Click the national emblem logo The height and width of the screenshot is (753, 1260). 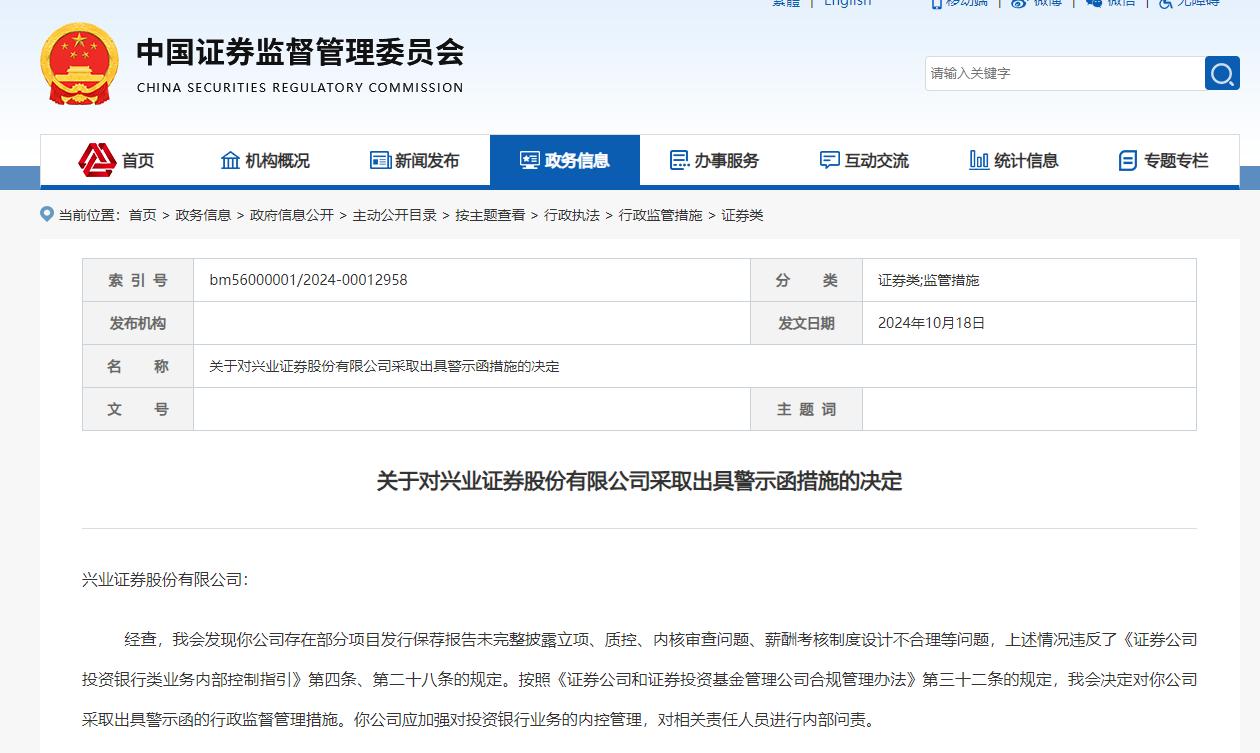point(80,64)
